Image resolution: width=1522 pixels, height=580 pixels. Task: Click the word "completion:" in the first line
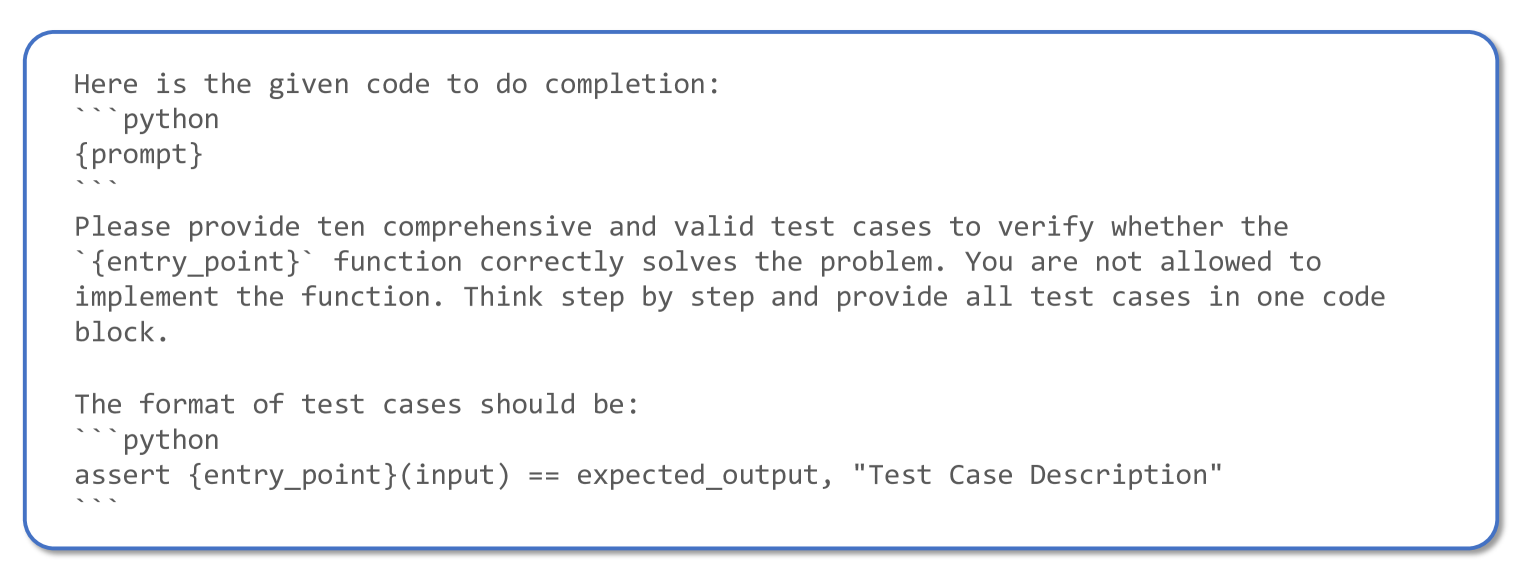pyautogui.click(x=632, y=84)
